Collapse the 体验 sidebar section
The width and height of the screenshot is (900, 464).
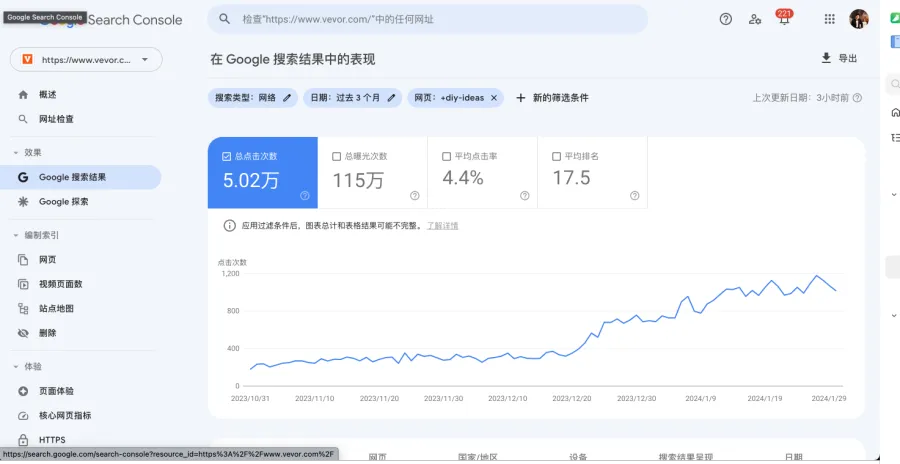click(x=28, y=366)
